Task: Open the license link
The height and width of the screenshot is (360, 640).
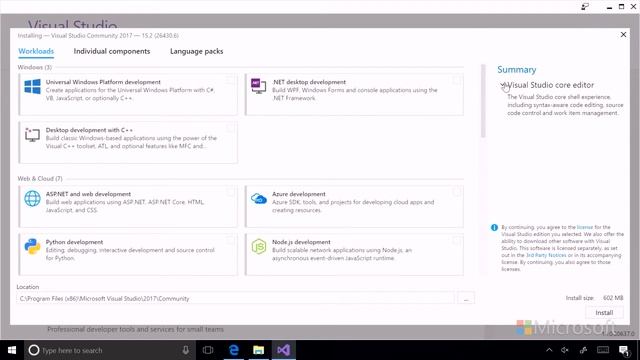Action: click(x=584, y=227)
